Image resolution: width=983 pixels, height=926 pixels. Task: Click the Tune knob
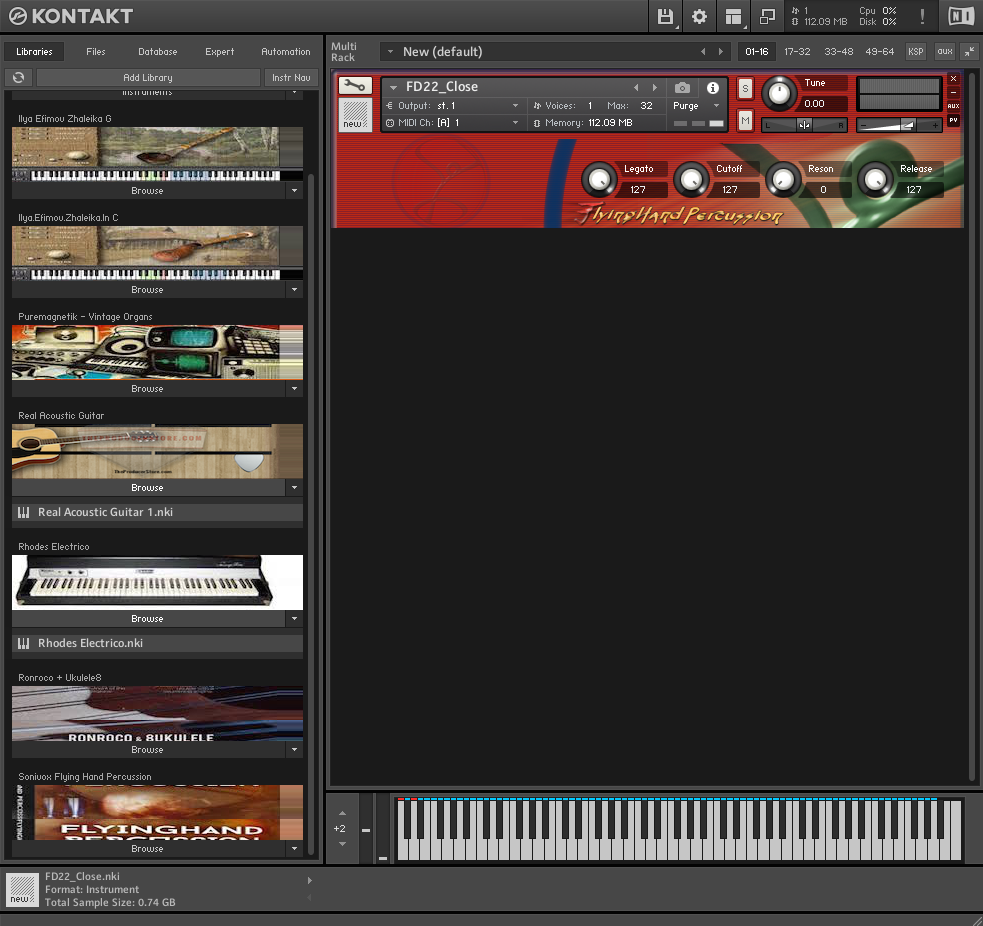tap(779, 93)
